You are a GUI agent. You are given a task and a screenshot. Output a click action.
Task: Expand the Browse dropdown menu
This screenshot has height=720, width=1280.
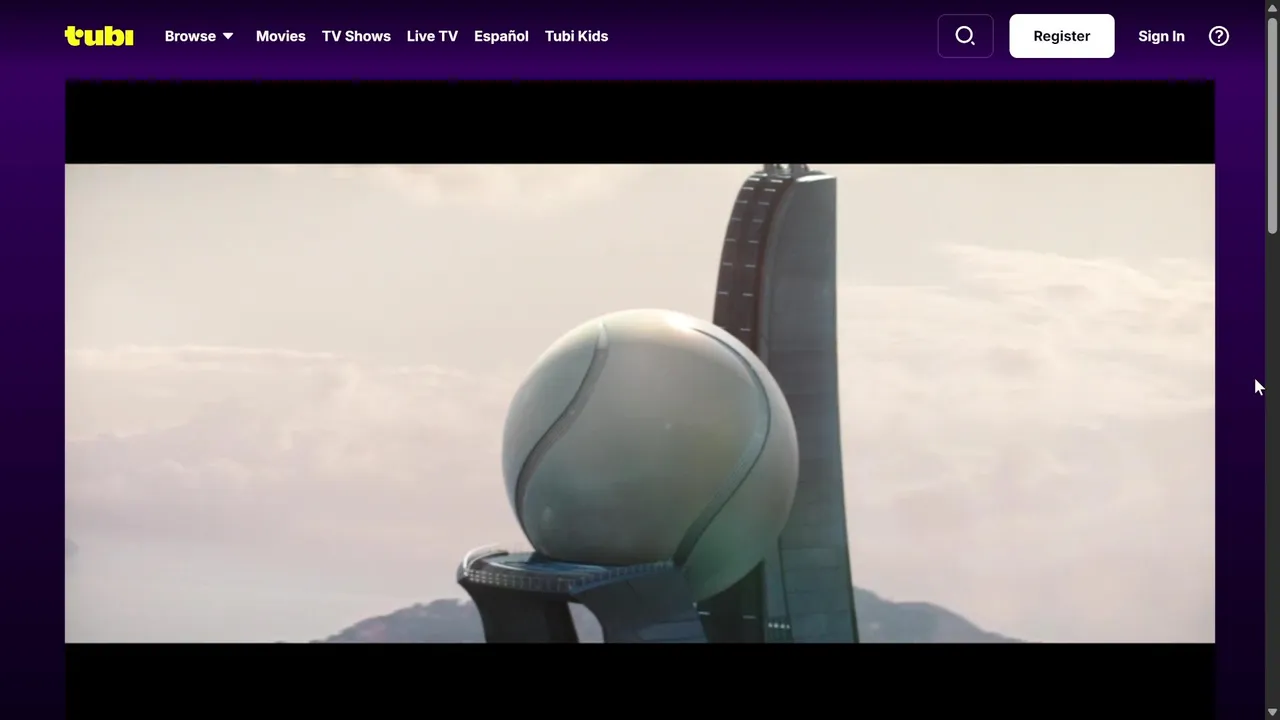pyautogui.click(x=199, y=36)
